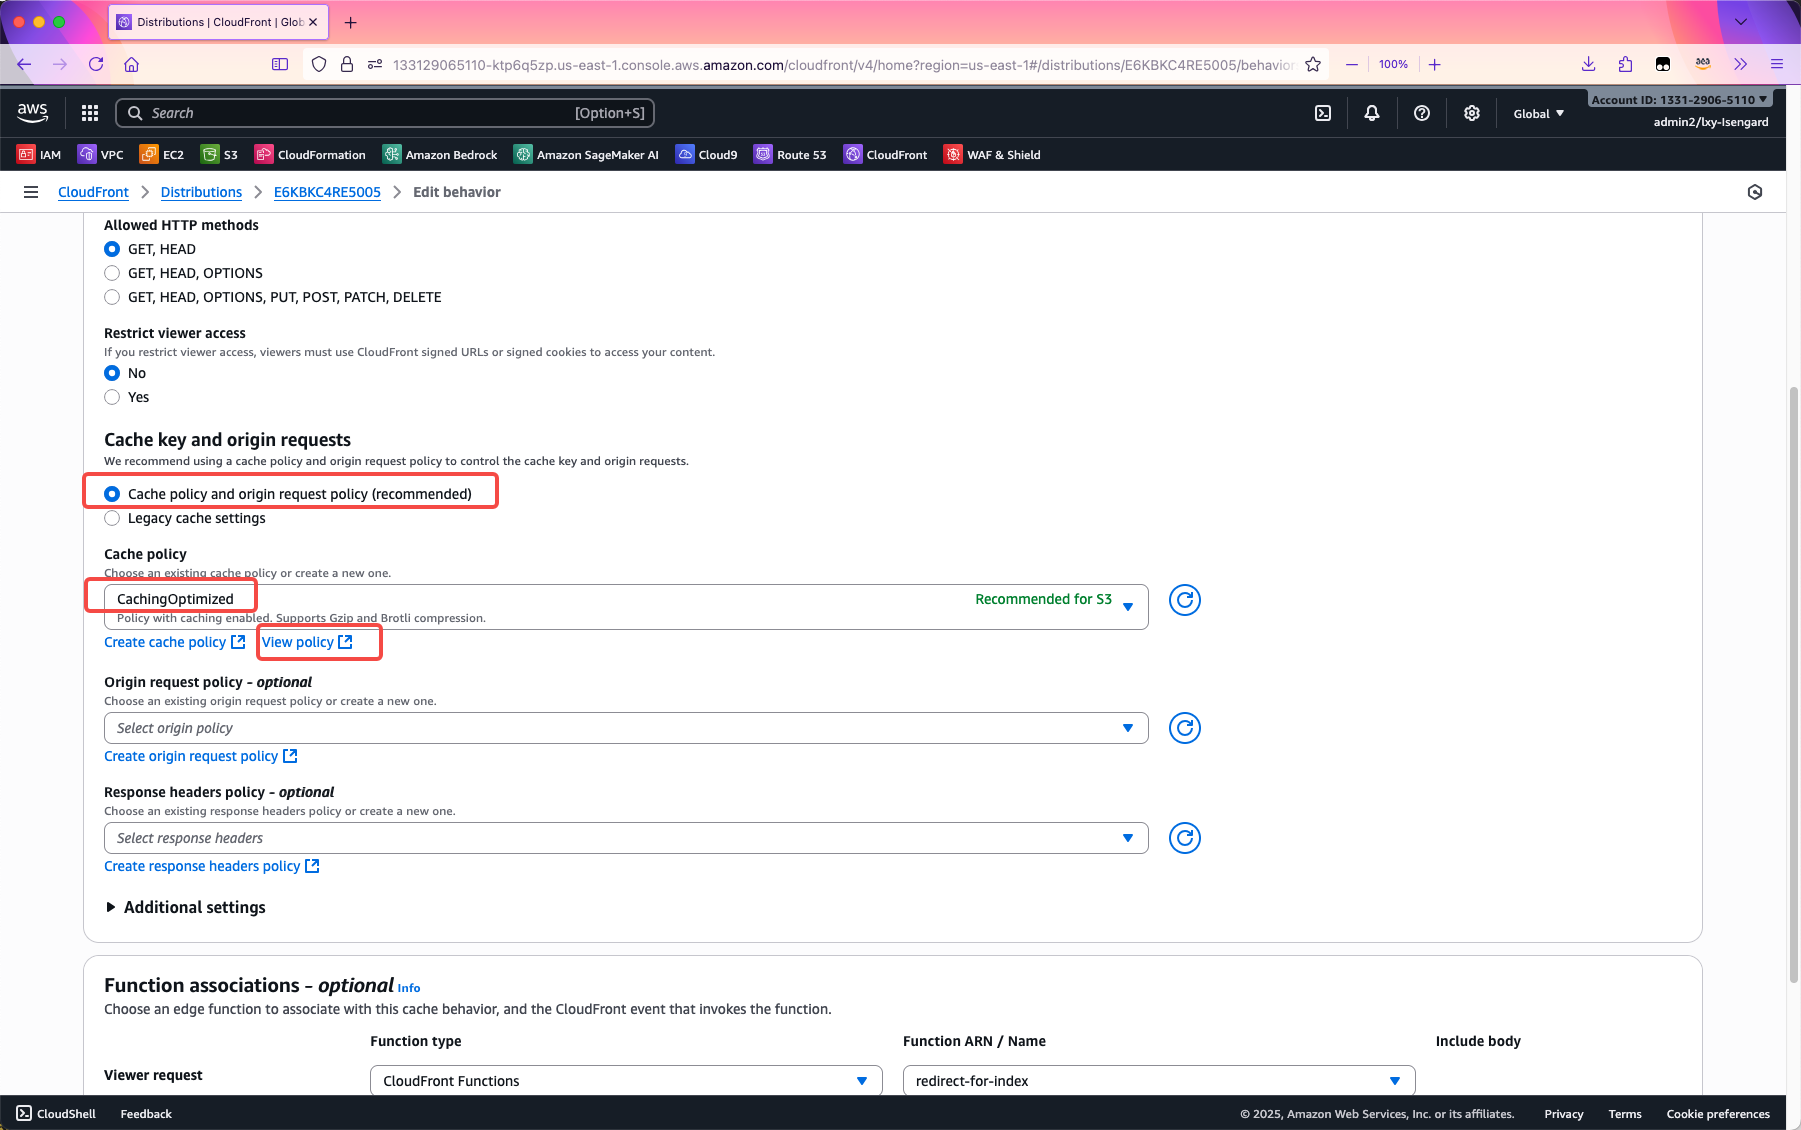The height and width of the screenshot is (1130, 1801).
Task: Refresh the cache policy list
Action: click(x=1184, y=600)
